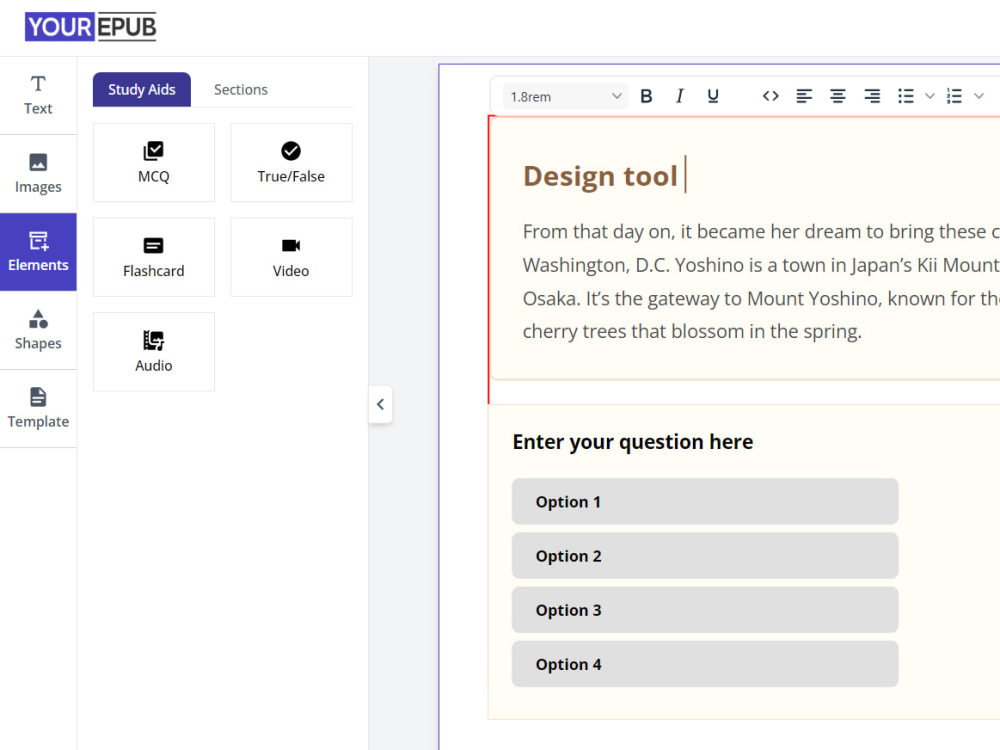Viewport: 1000px width, 750px height.
Task: Click the paragraph about Yoshino
Action: tap(761, 281)
